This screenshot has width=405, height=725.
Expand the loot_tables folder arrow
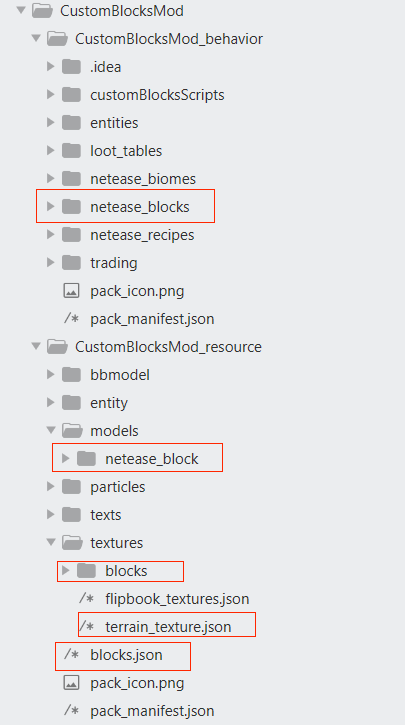(x=50, y=150)
